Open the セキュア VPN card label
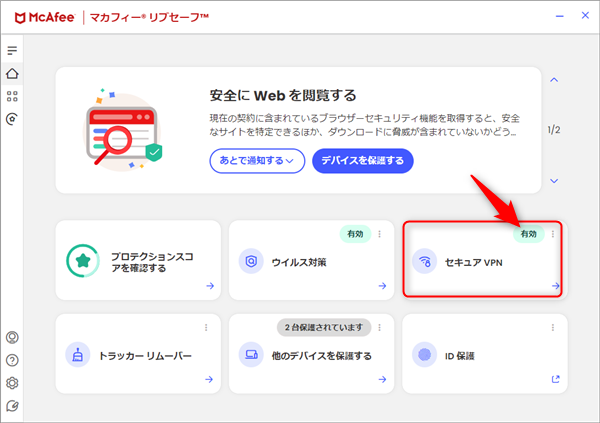Screen dimensions: 600x423 (x=474, y=263)
